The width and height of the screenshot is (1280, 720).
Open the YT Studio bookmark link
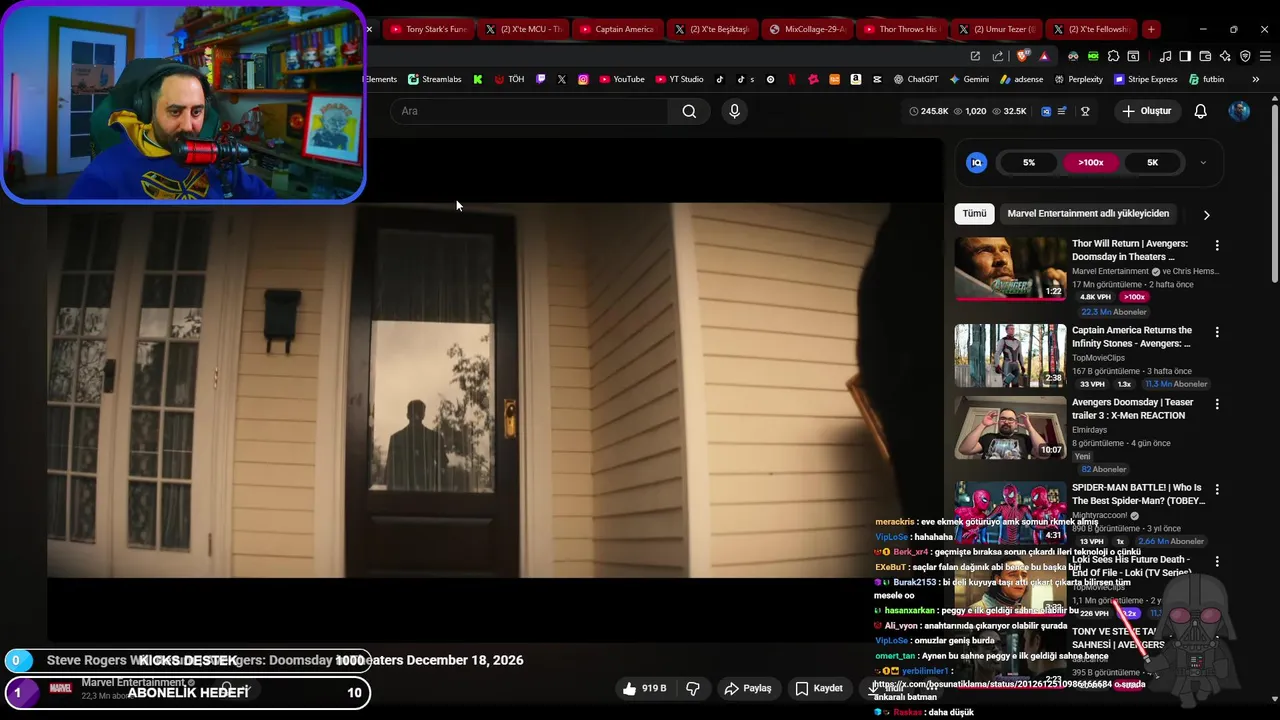pos(679,79)
